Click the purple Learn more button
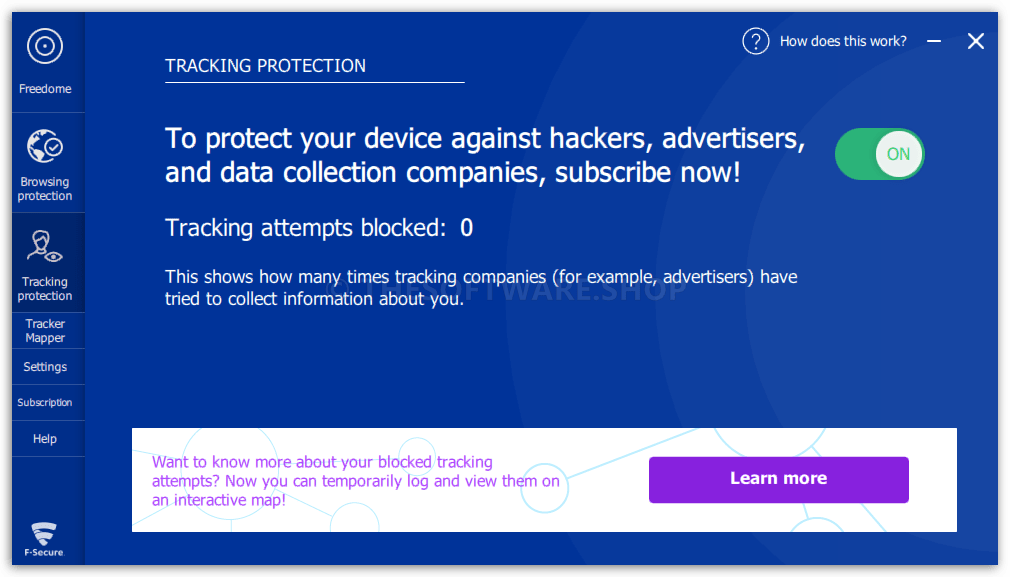The image size is (1010, 577). 779,480
